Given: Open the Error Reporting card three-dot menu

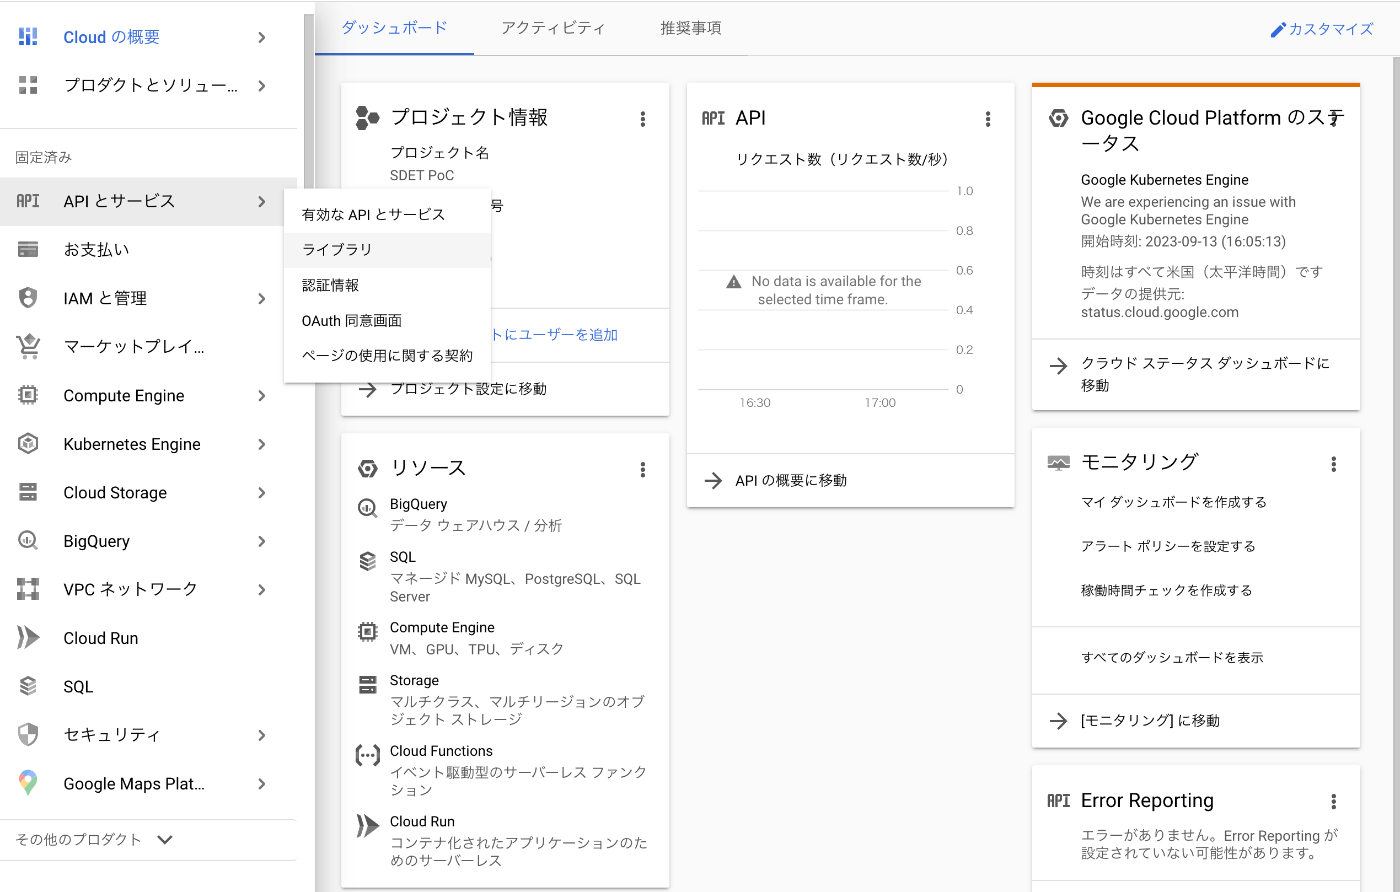Looking at the screenshot, I should tap(1333, 802).
